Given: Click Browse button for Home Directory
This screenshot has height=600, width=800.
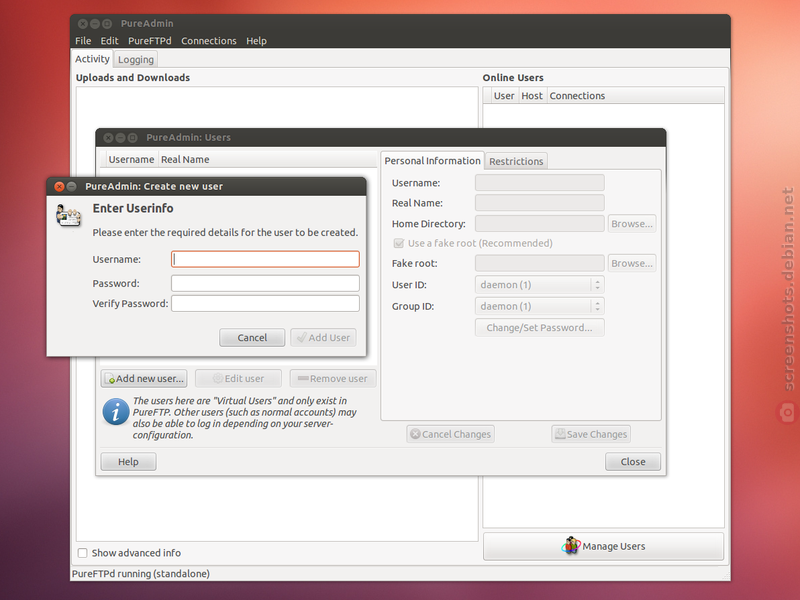Looking at the screenshot, I should [x=632, y=223].
